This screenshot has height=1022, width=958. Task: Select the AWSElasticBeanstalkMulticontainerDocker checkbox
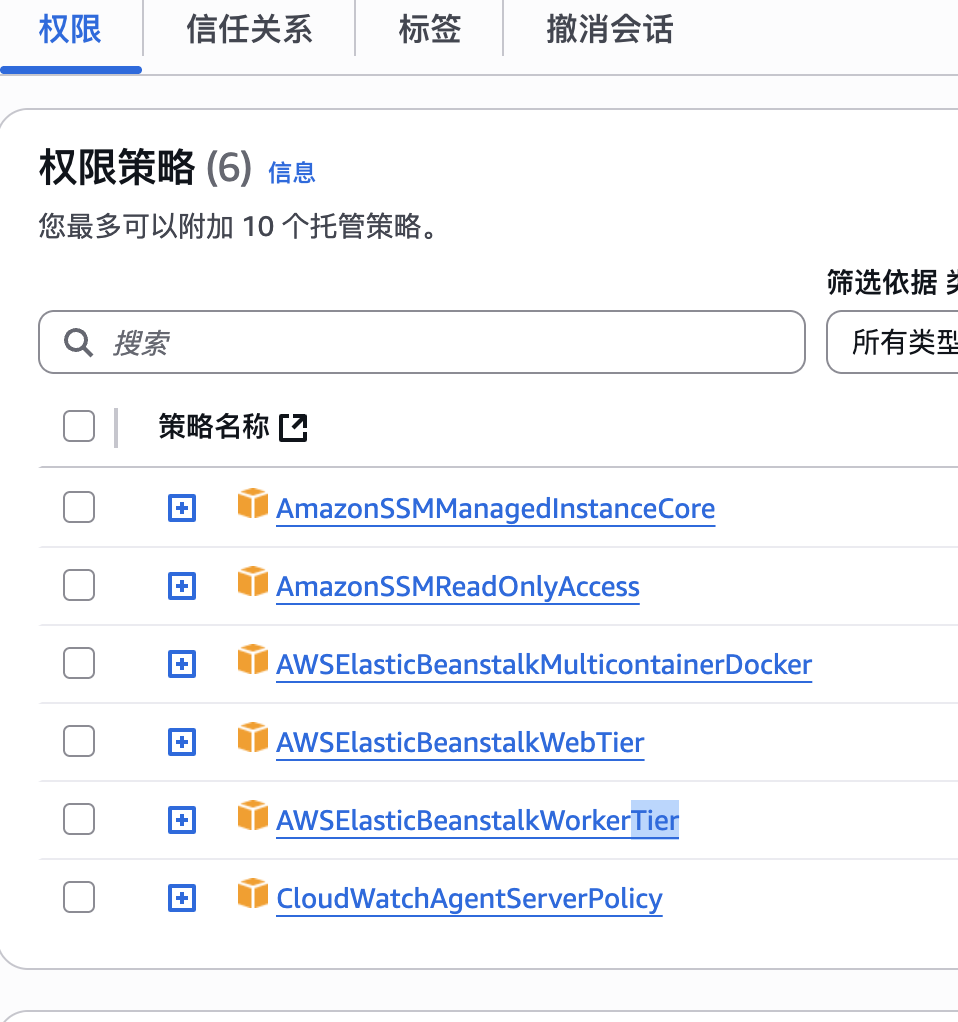(79, 663)
